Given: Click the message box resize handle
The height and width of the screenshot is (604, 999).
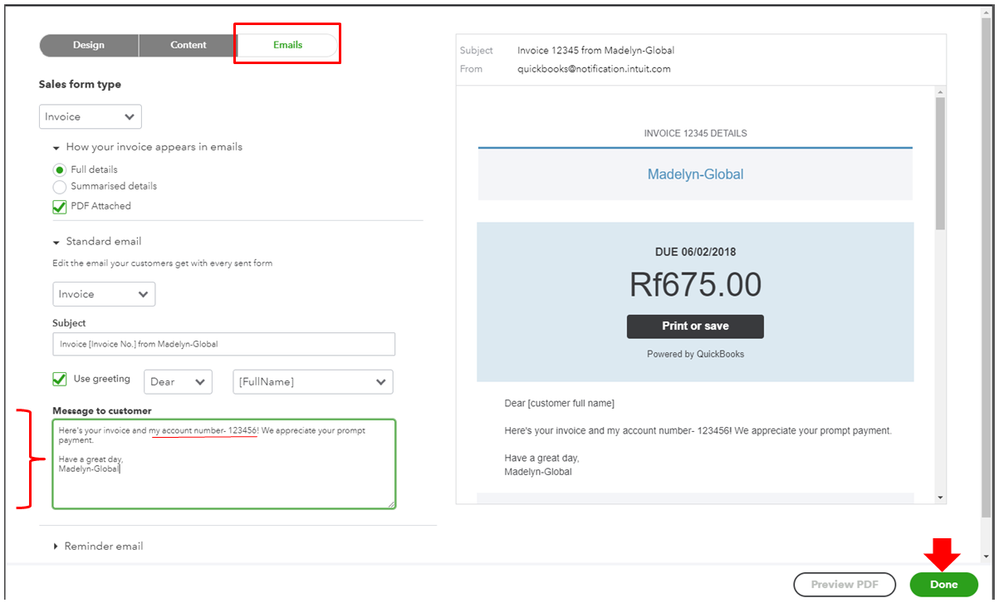Looking at the screenshot, I should 391,504.
